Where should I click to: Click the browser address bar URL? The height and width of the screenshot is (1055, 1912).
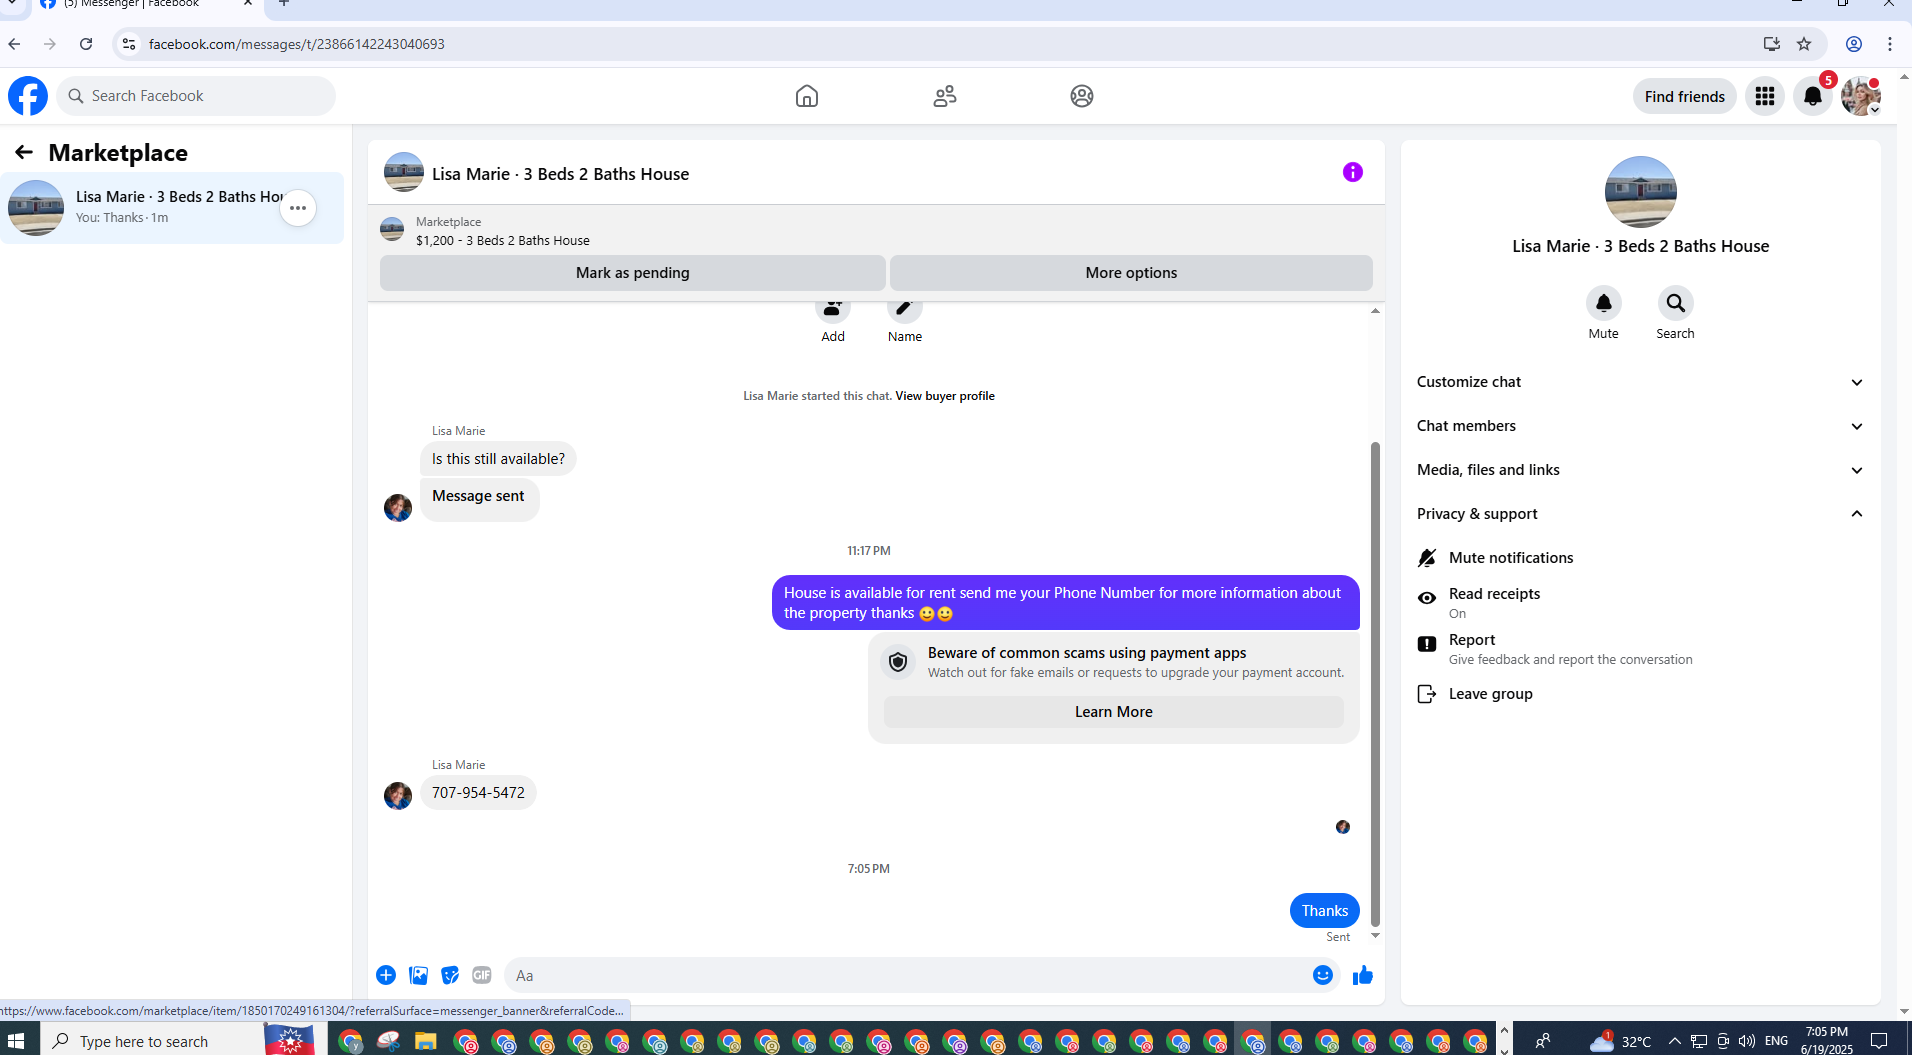297,44
